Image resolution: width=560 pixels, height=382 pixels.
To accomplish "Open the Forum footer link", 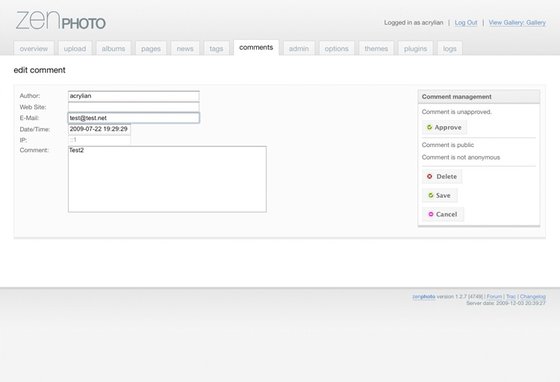I will pos(494,297).
